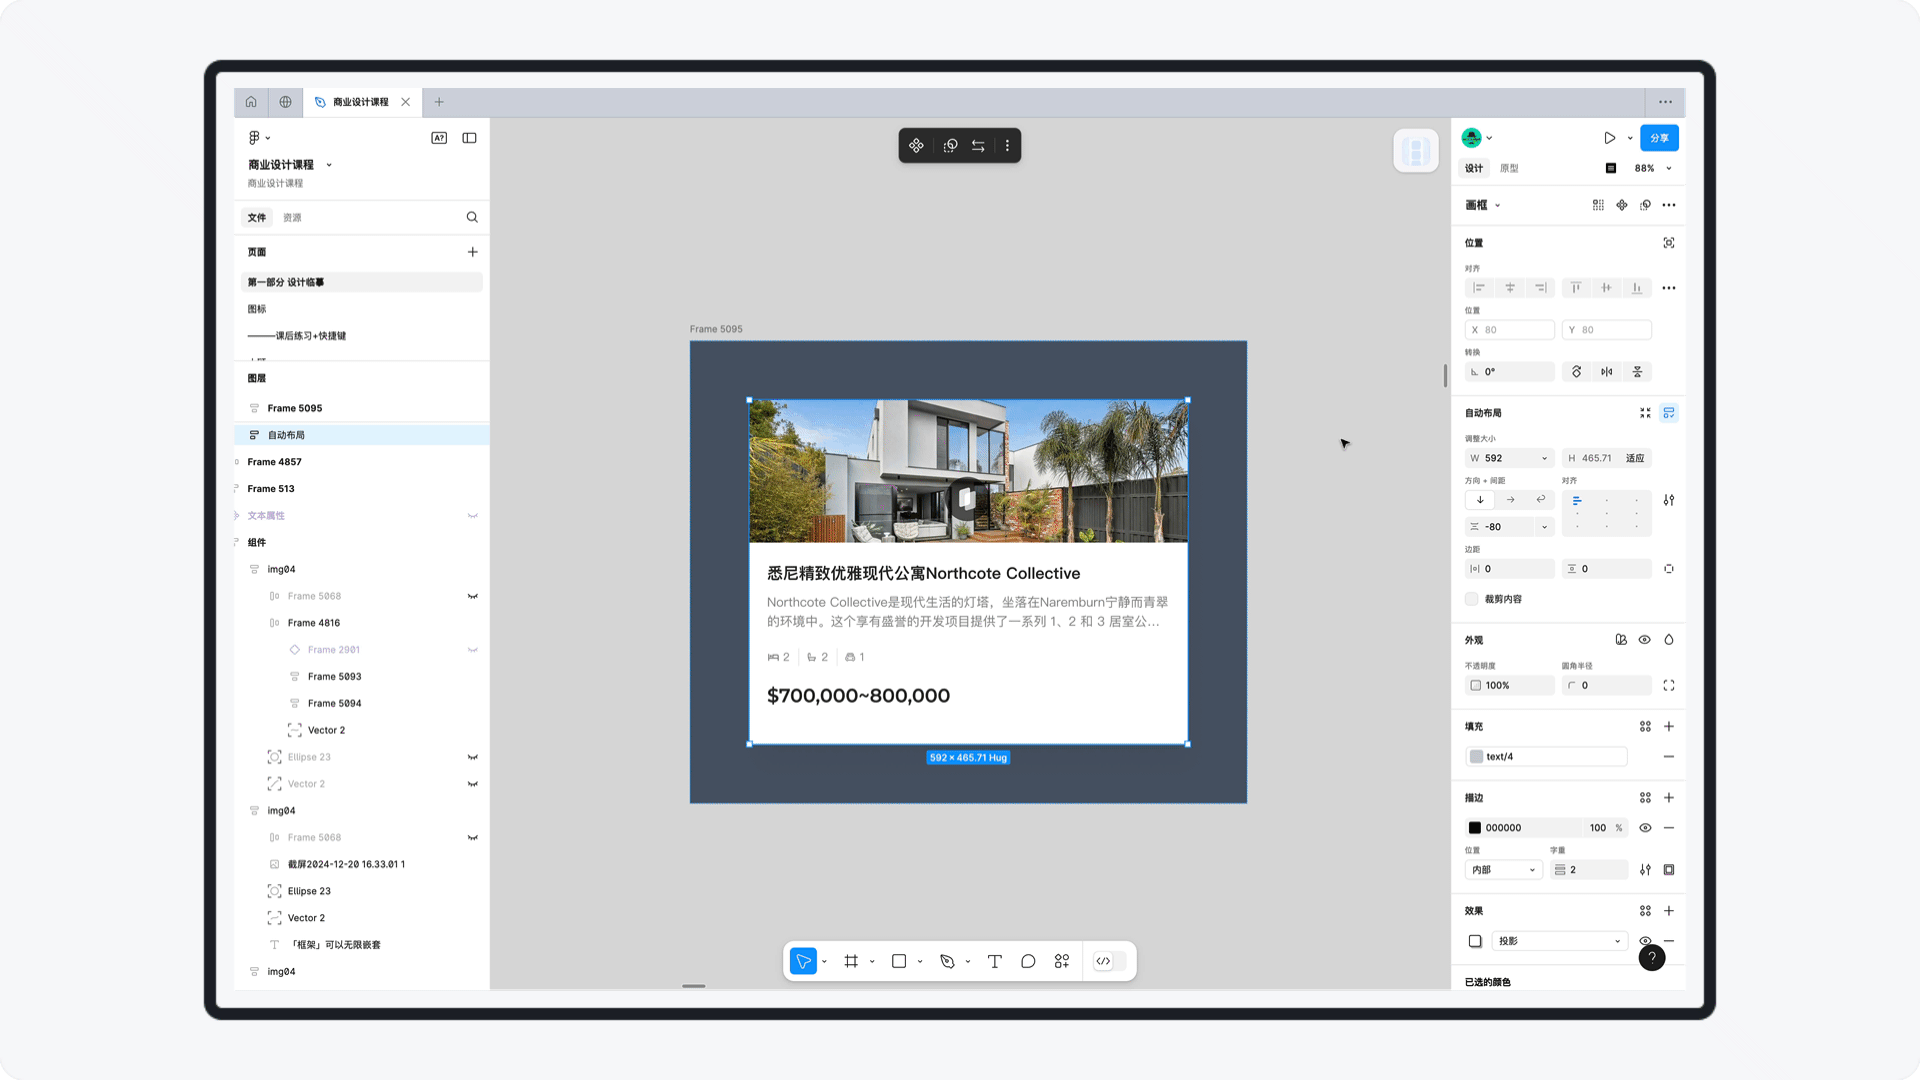The image size is (1920, 1080).
Task: Toggle 投影 effect visibility eye icon
Action: tap(1645, 941)
